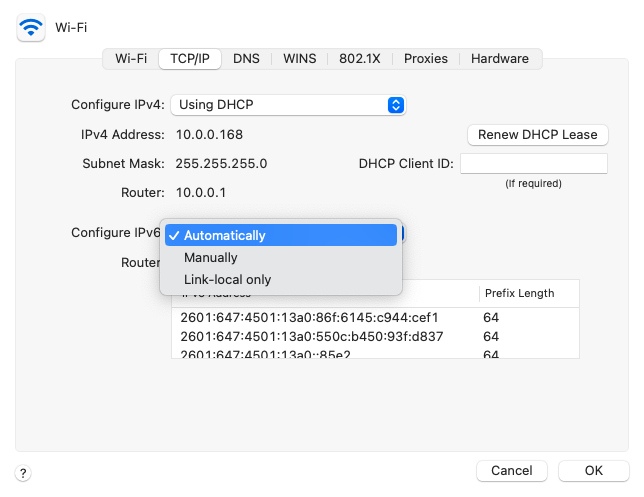Select the TCP/IP tab

[190, 59]
